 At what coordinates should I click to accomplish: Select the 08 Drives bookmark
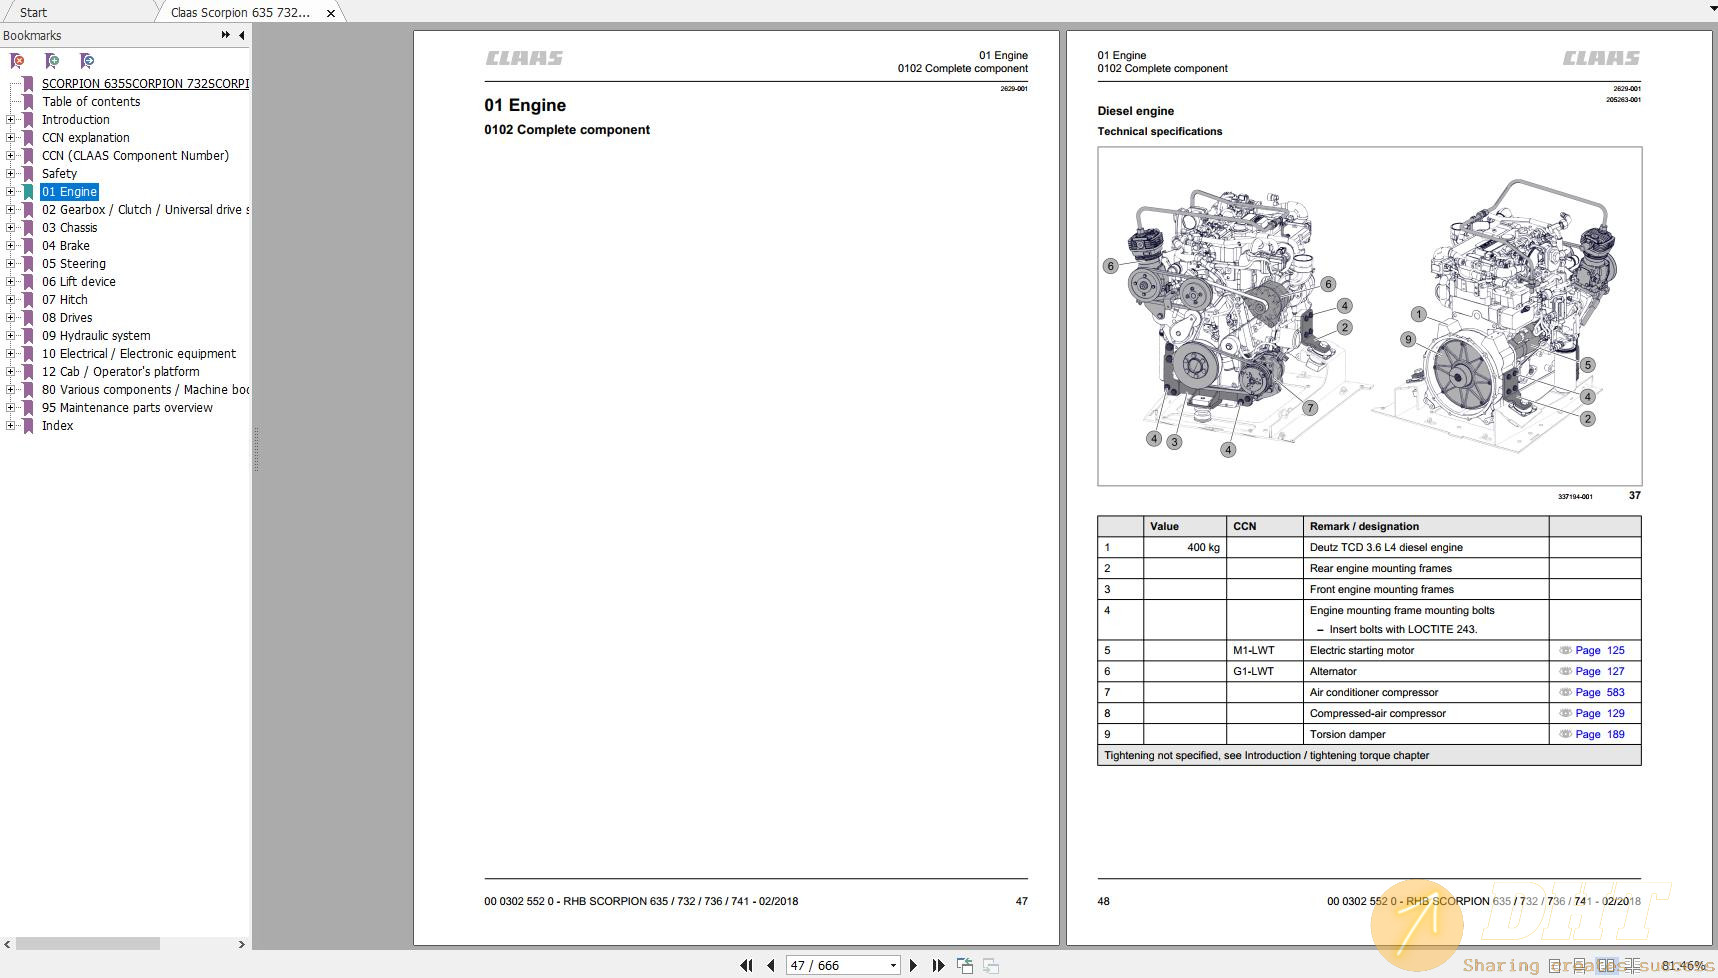67,317
